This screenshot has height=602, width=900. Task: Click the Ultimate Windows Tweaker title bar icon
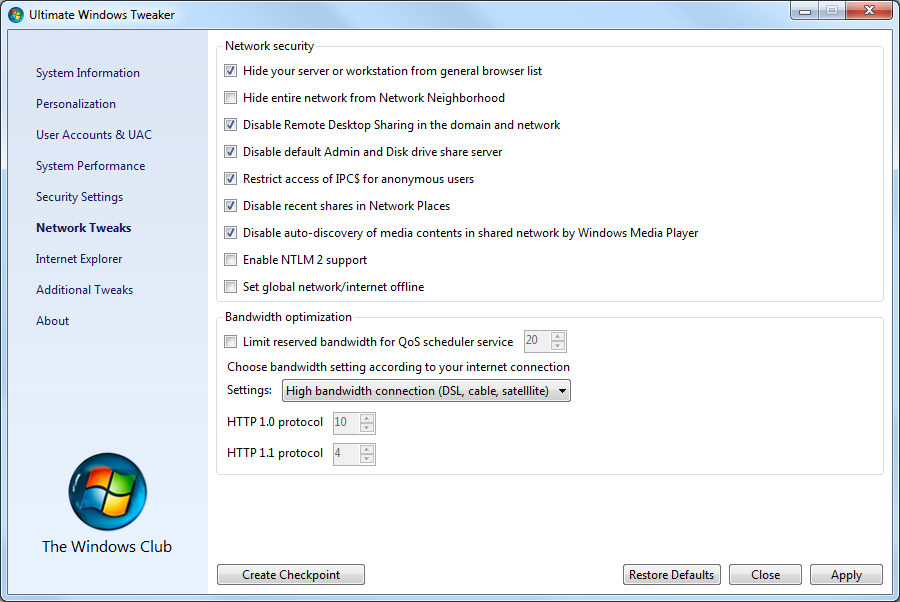[15, 14]
